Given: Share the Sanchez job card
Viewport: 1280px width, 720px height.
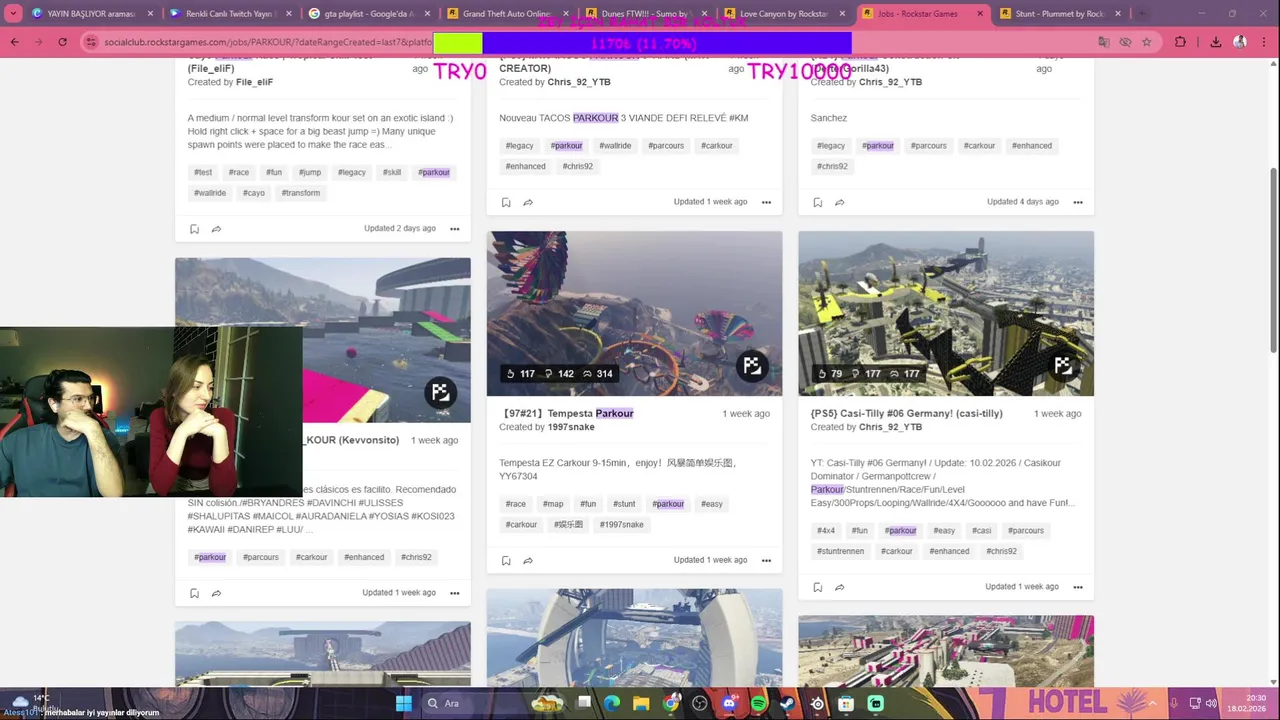Looking at the screenshot, I should click(x=839, y=202).
